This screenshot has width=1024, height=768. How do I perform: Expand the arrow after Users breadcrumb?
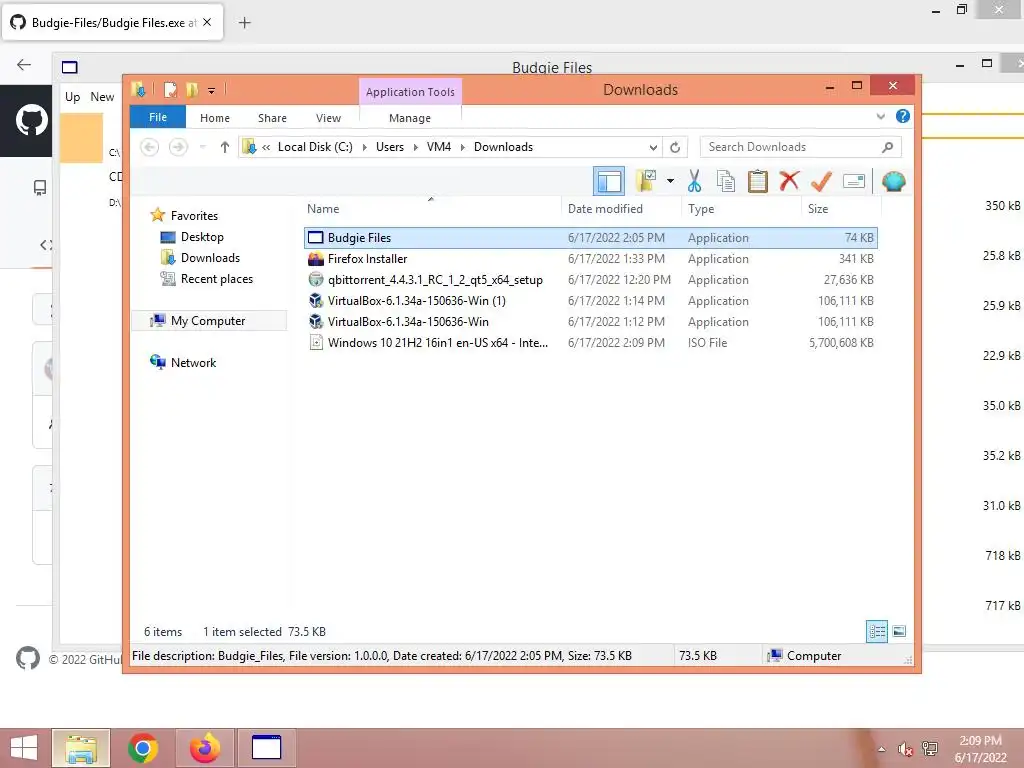coord(415,147)
